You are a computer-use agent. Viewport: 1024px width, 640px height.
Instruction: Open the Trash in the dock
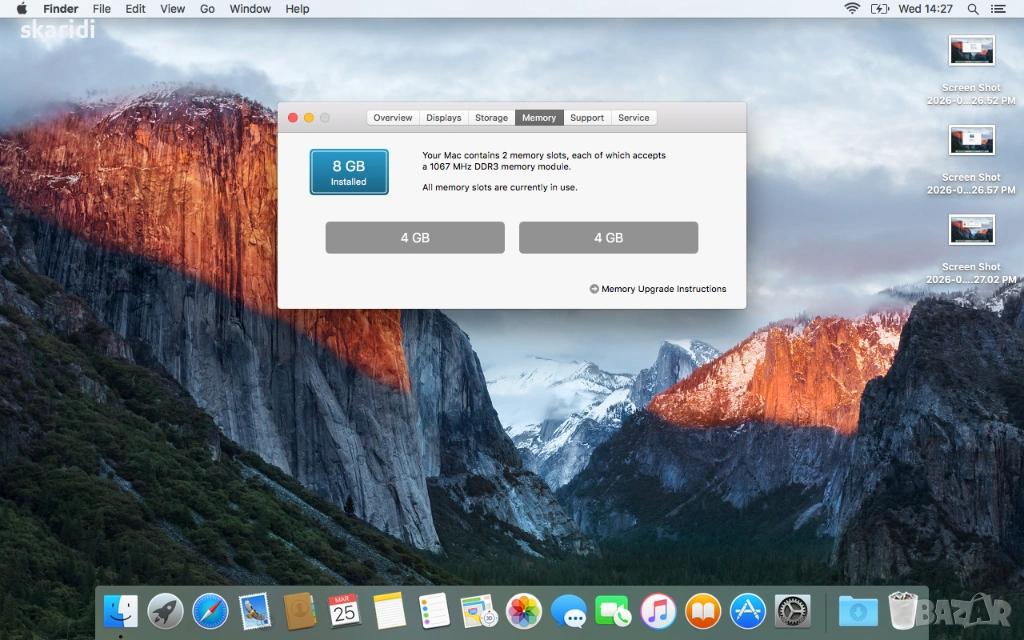coord(903,610)
